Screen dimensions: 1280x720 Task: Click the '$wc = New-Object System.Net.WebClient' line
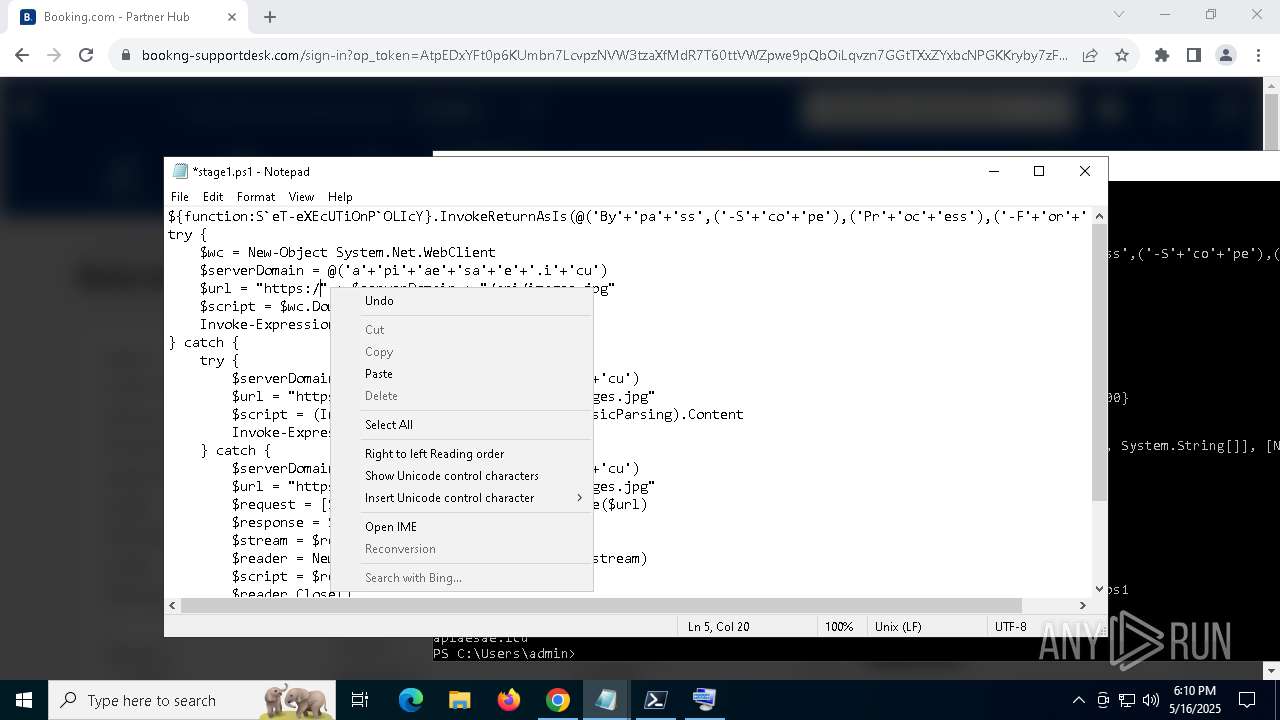pos(347,252)
